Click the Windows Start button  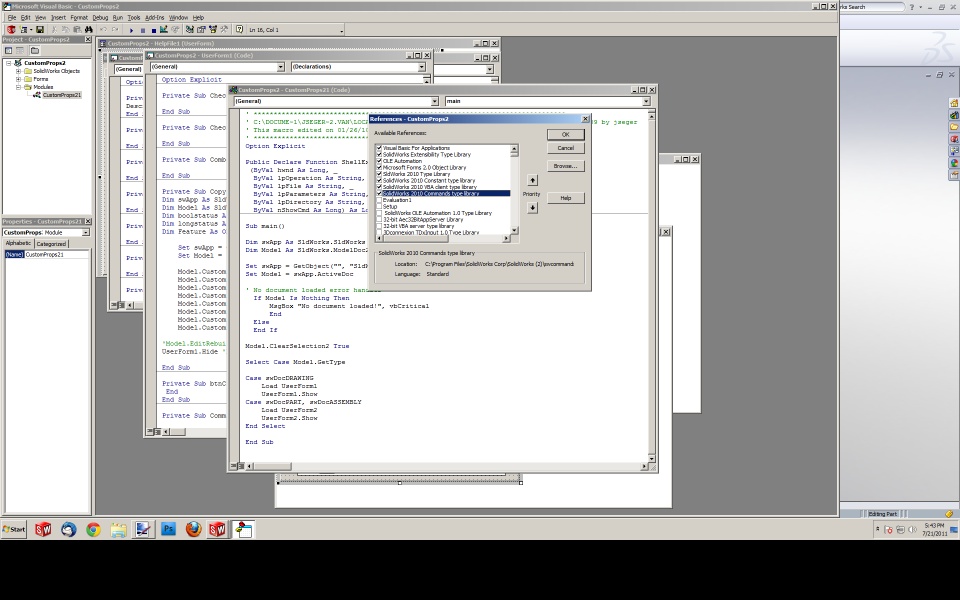coord(13,530)
